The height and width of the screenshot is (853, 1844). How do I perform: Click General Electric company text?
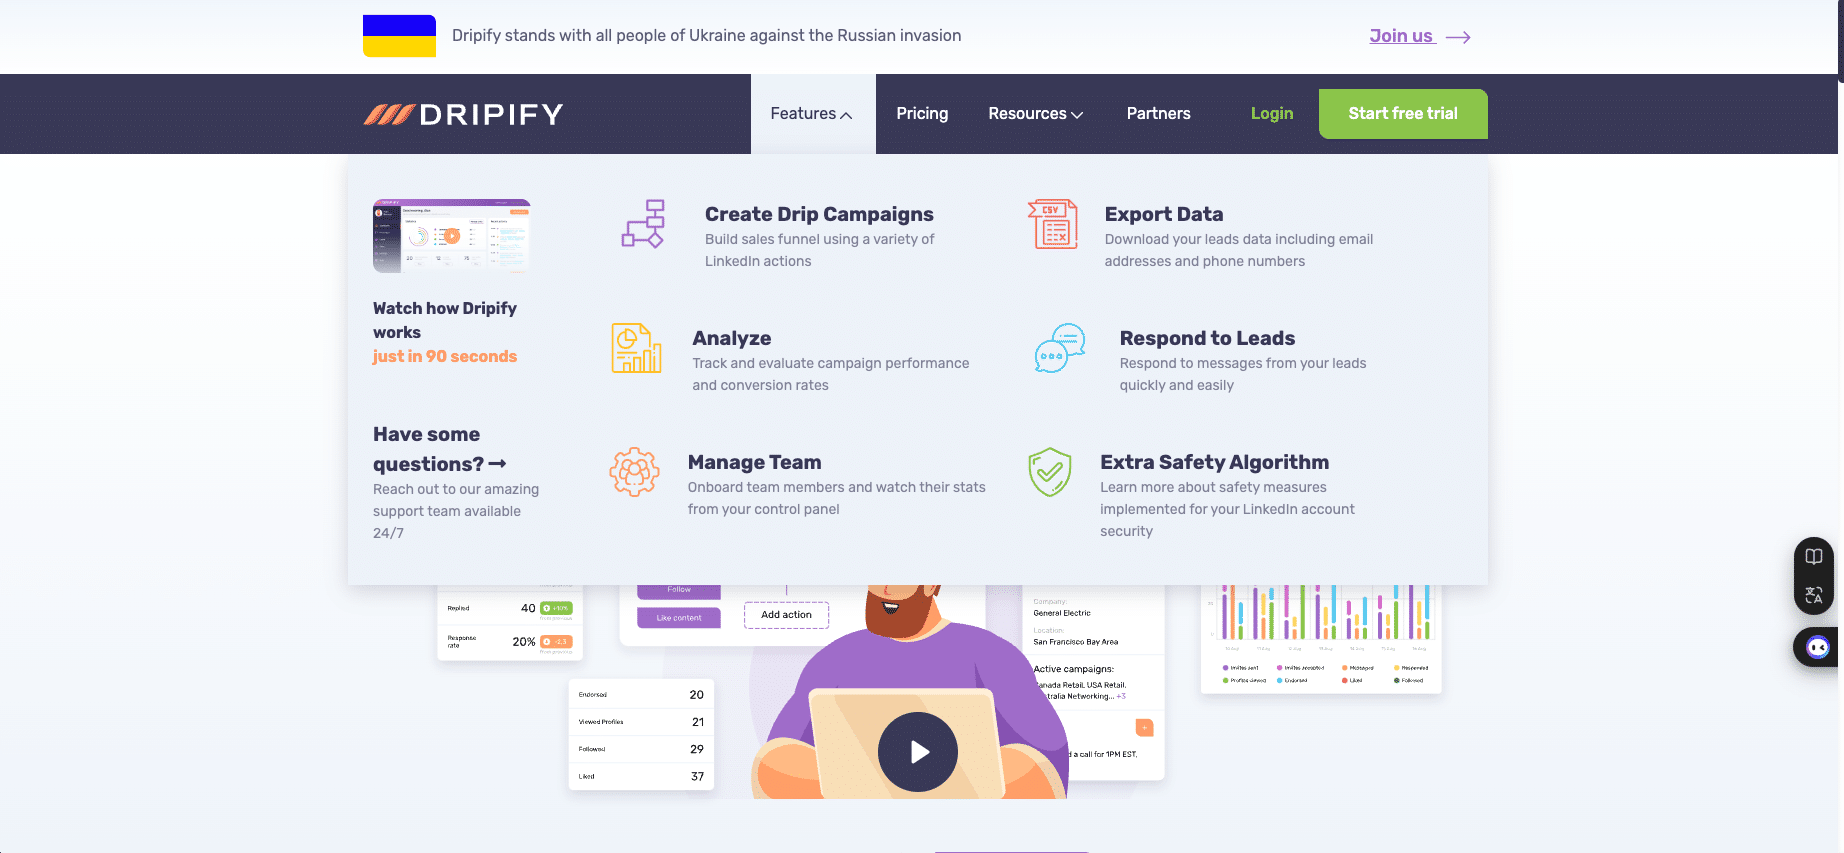point(1062,613)
